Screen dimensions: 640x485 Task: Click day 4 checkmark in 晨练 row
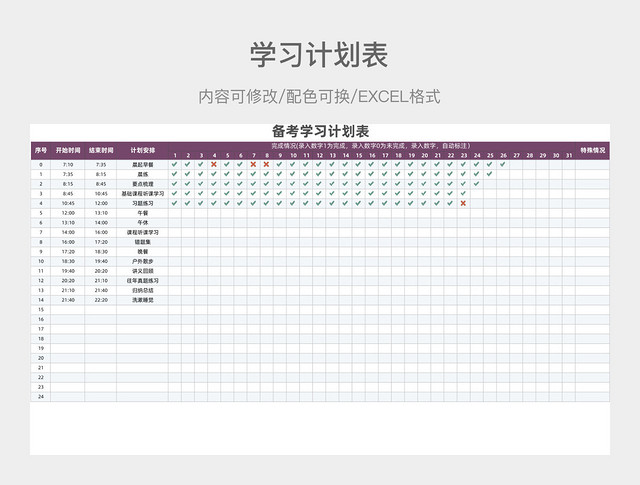pos(213,174)
